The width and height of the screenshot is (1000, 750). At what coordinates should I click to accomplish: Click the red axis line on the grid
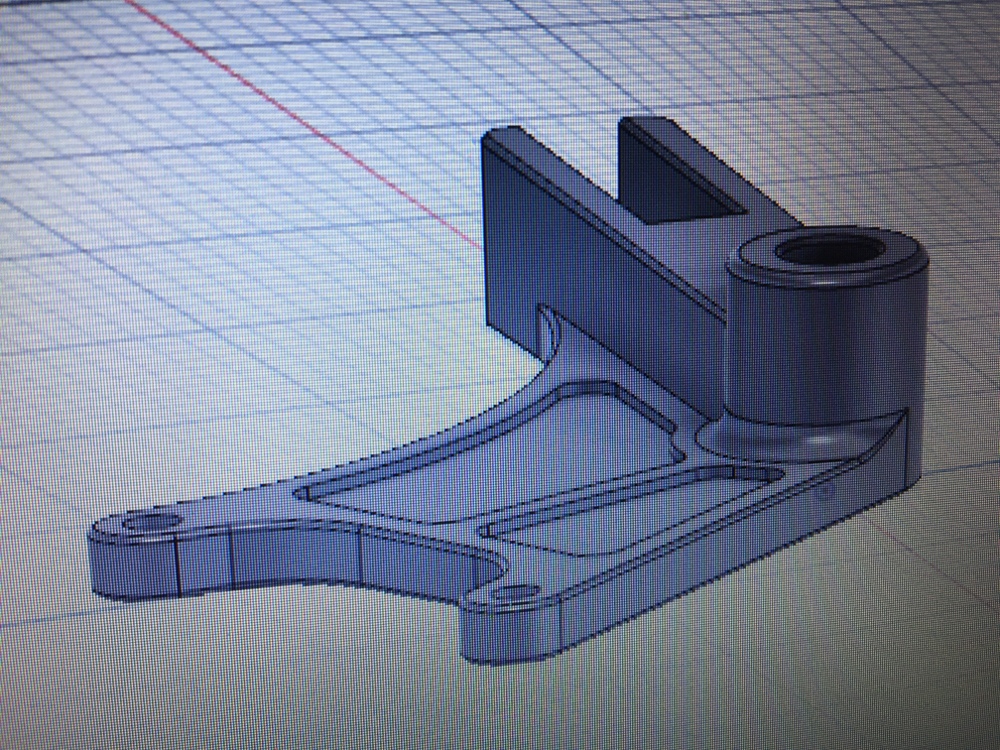point(303,123)
